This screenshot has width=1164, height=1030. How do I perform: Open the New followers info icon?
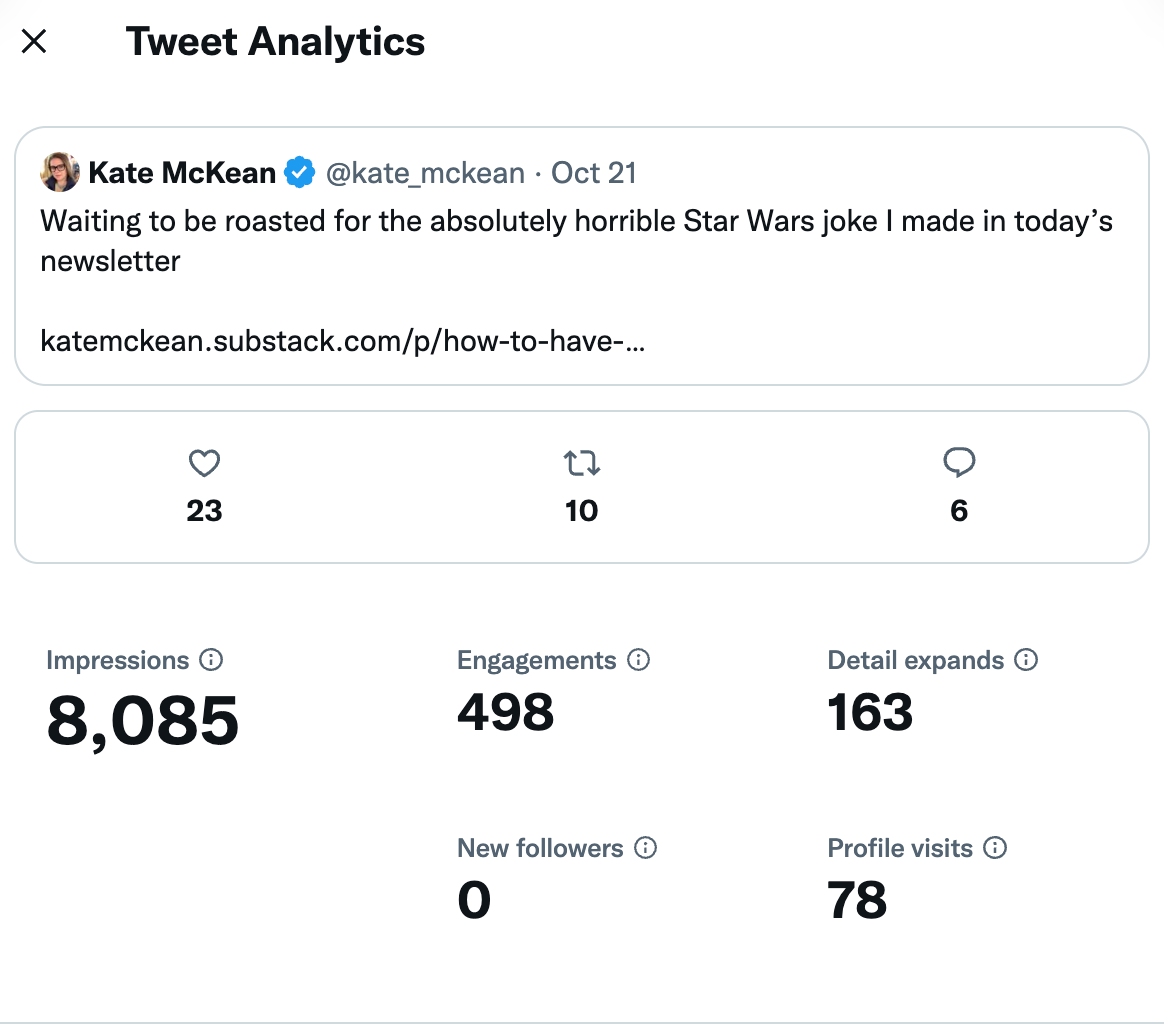pos(645,847)
